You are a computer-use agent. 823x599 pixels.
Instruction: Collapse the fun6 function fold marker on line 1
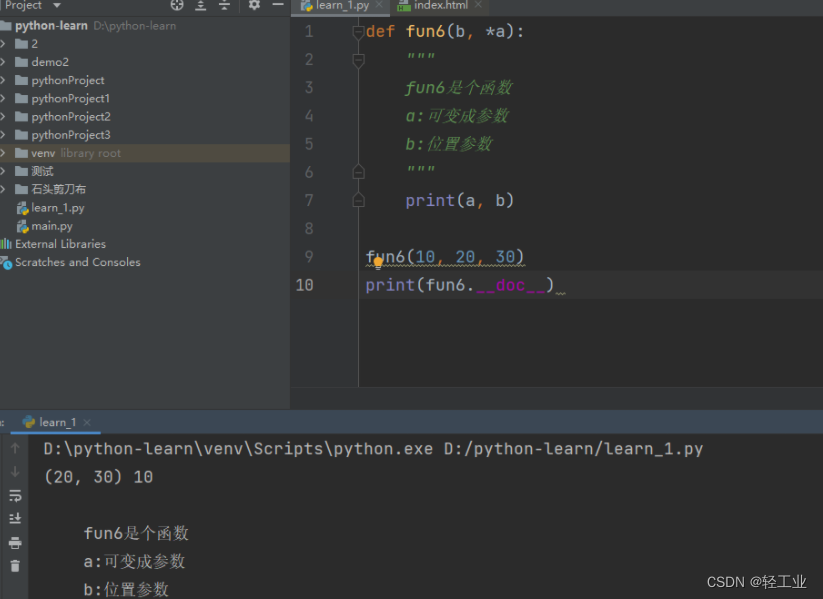pyautogui.click(x=358, y=32)
